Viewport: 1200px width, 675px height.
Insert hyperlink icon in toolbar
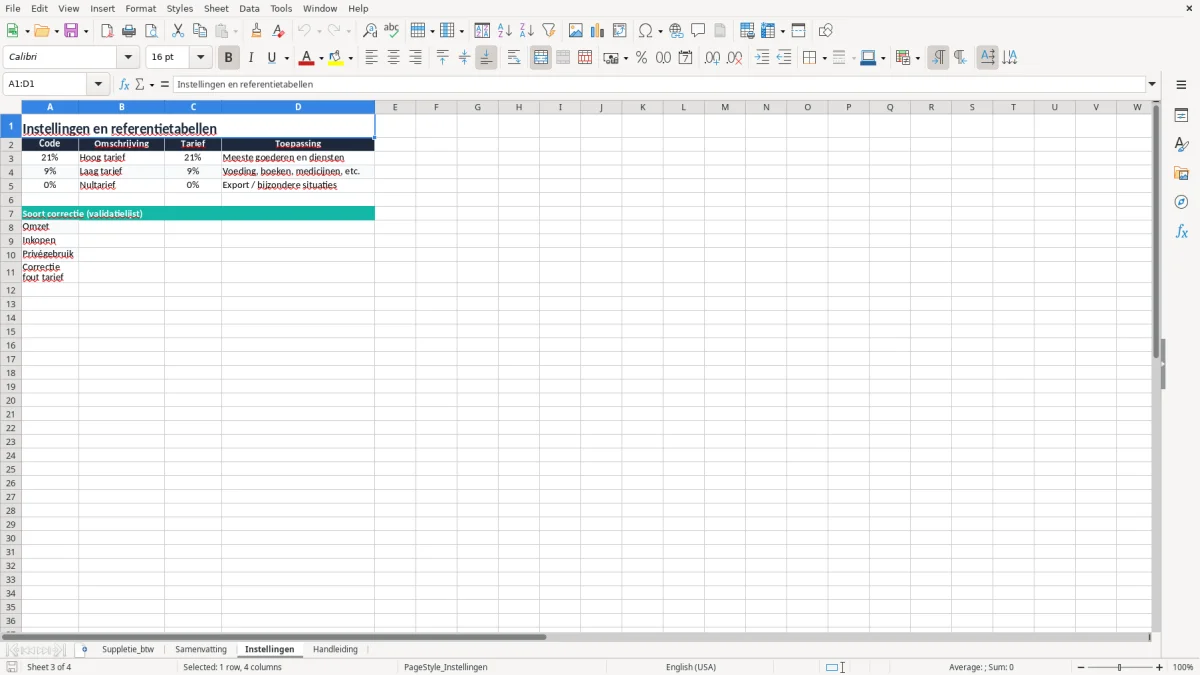[676, 31]
